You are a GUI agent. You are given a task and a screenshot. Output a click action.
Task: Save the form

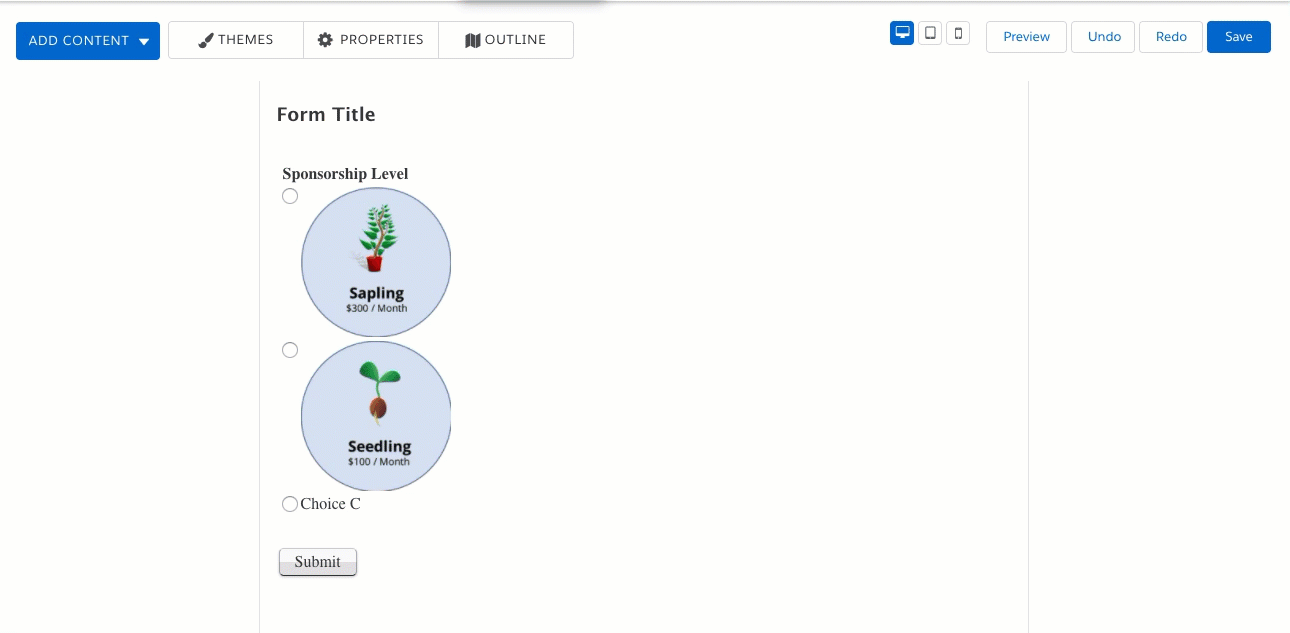[x=1239, y=37]
